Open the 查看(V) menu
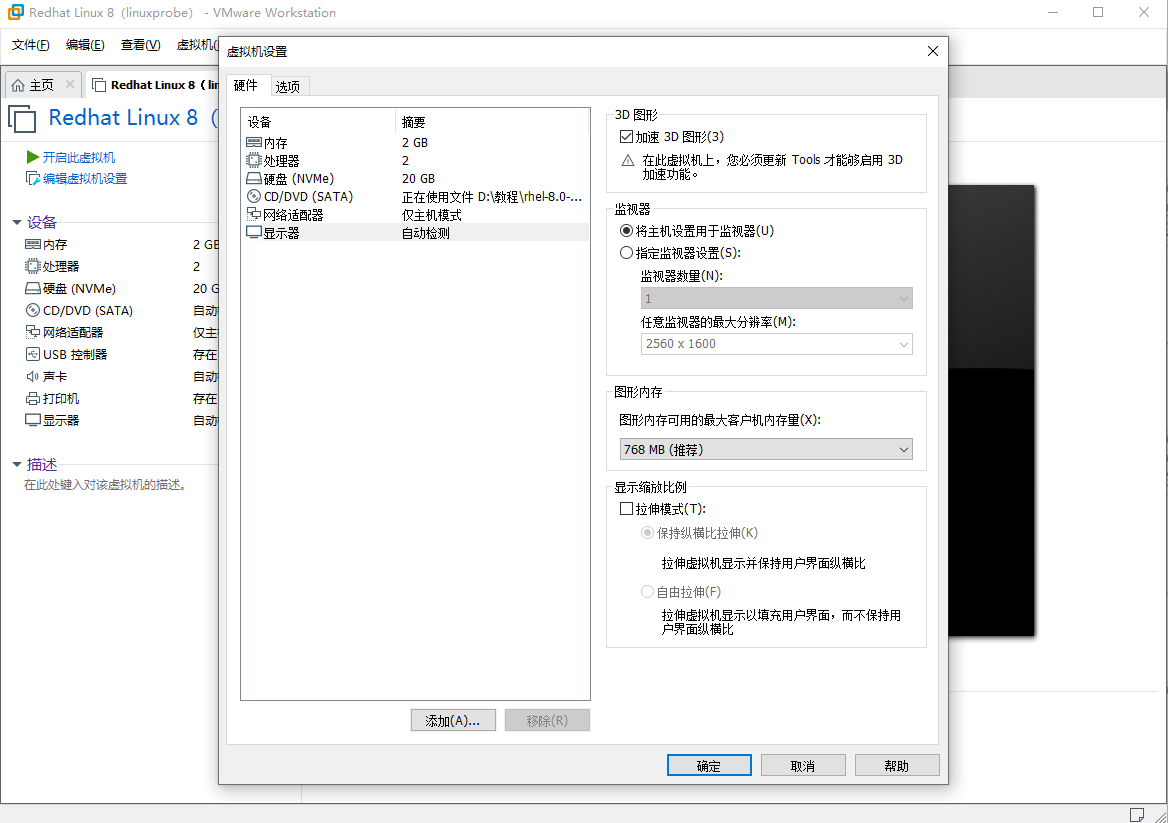This screenshot has height=823, width=1168. [x=141, y=45]
